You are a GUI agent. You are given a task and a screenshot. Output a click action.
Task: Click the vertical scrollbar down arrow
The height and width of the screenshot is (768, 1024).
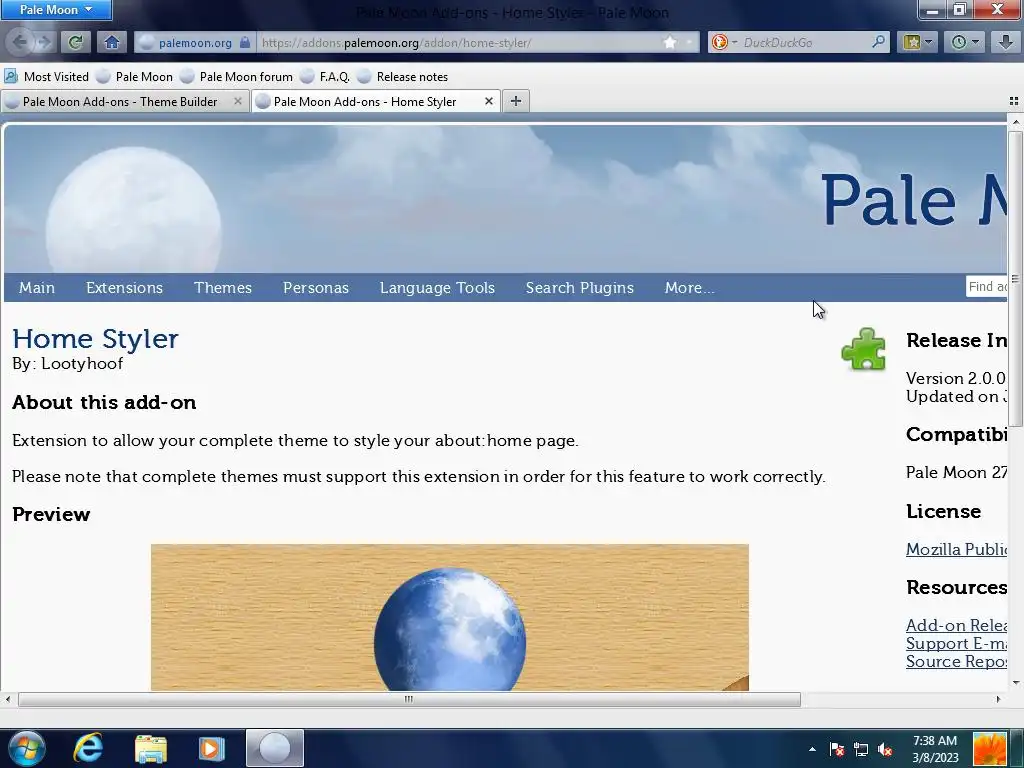(1016, 683)
